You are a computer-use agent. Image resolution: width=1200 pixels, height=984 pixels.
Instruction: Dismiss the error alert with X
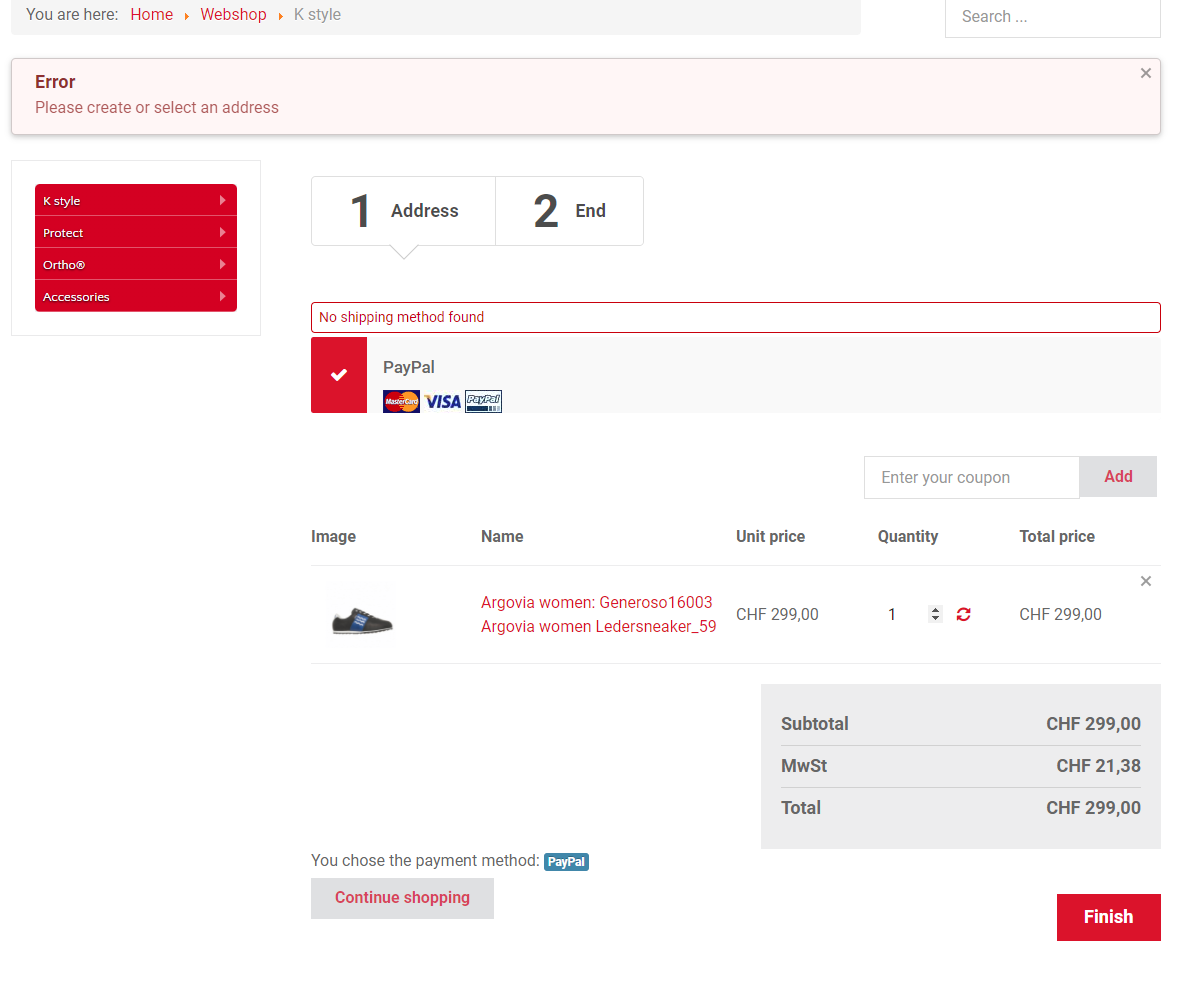(x=1145, y=73)
